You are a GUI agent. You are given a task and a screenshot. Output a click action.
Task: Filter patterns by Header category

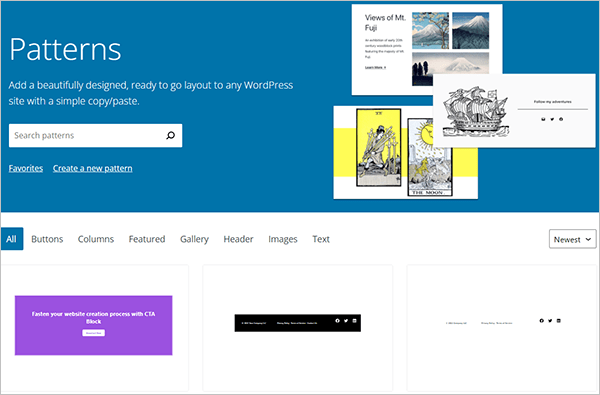(x=238, y=239)
